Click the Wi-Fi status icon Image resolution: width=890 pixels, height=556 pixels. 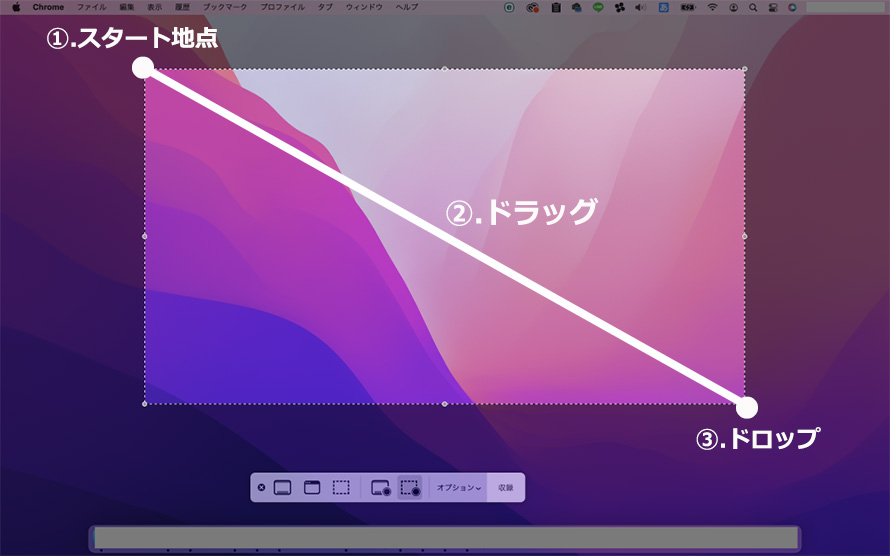click(713, 7)
